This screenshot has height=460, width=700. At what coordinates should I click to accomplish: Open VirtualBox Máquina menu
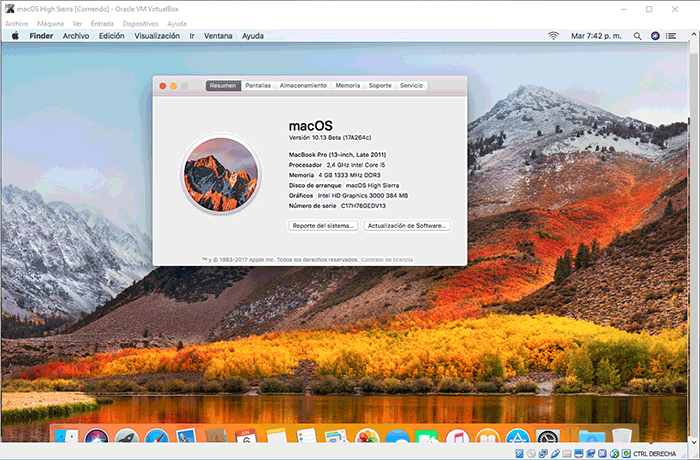coord(50,23)
